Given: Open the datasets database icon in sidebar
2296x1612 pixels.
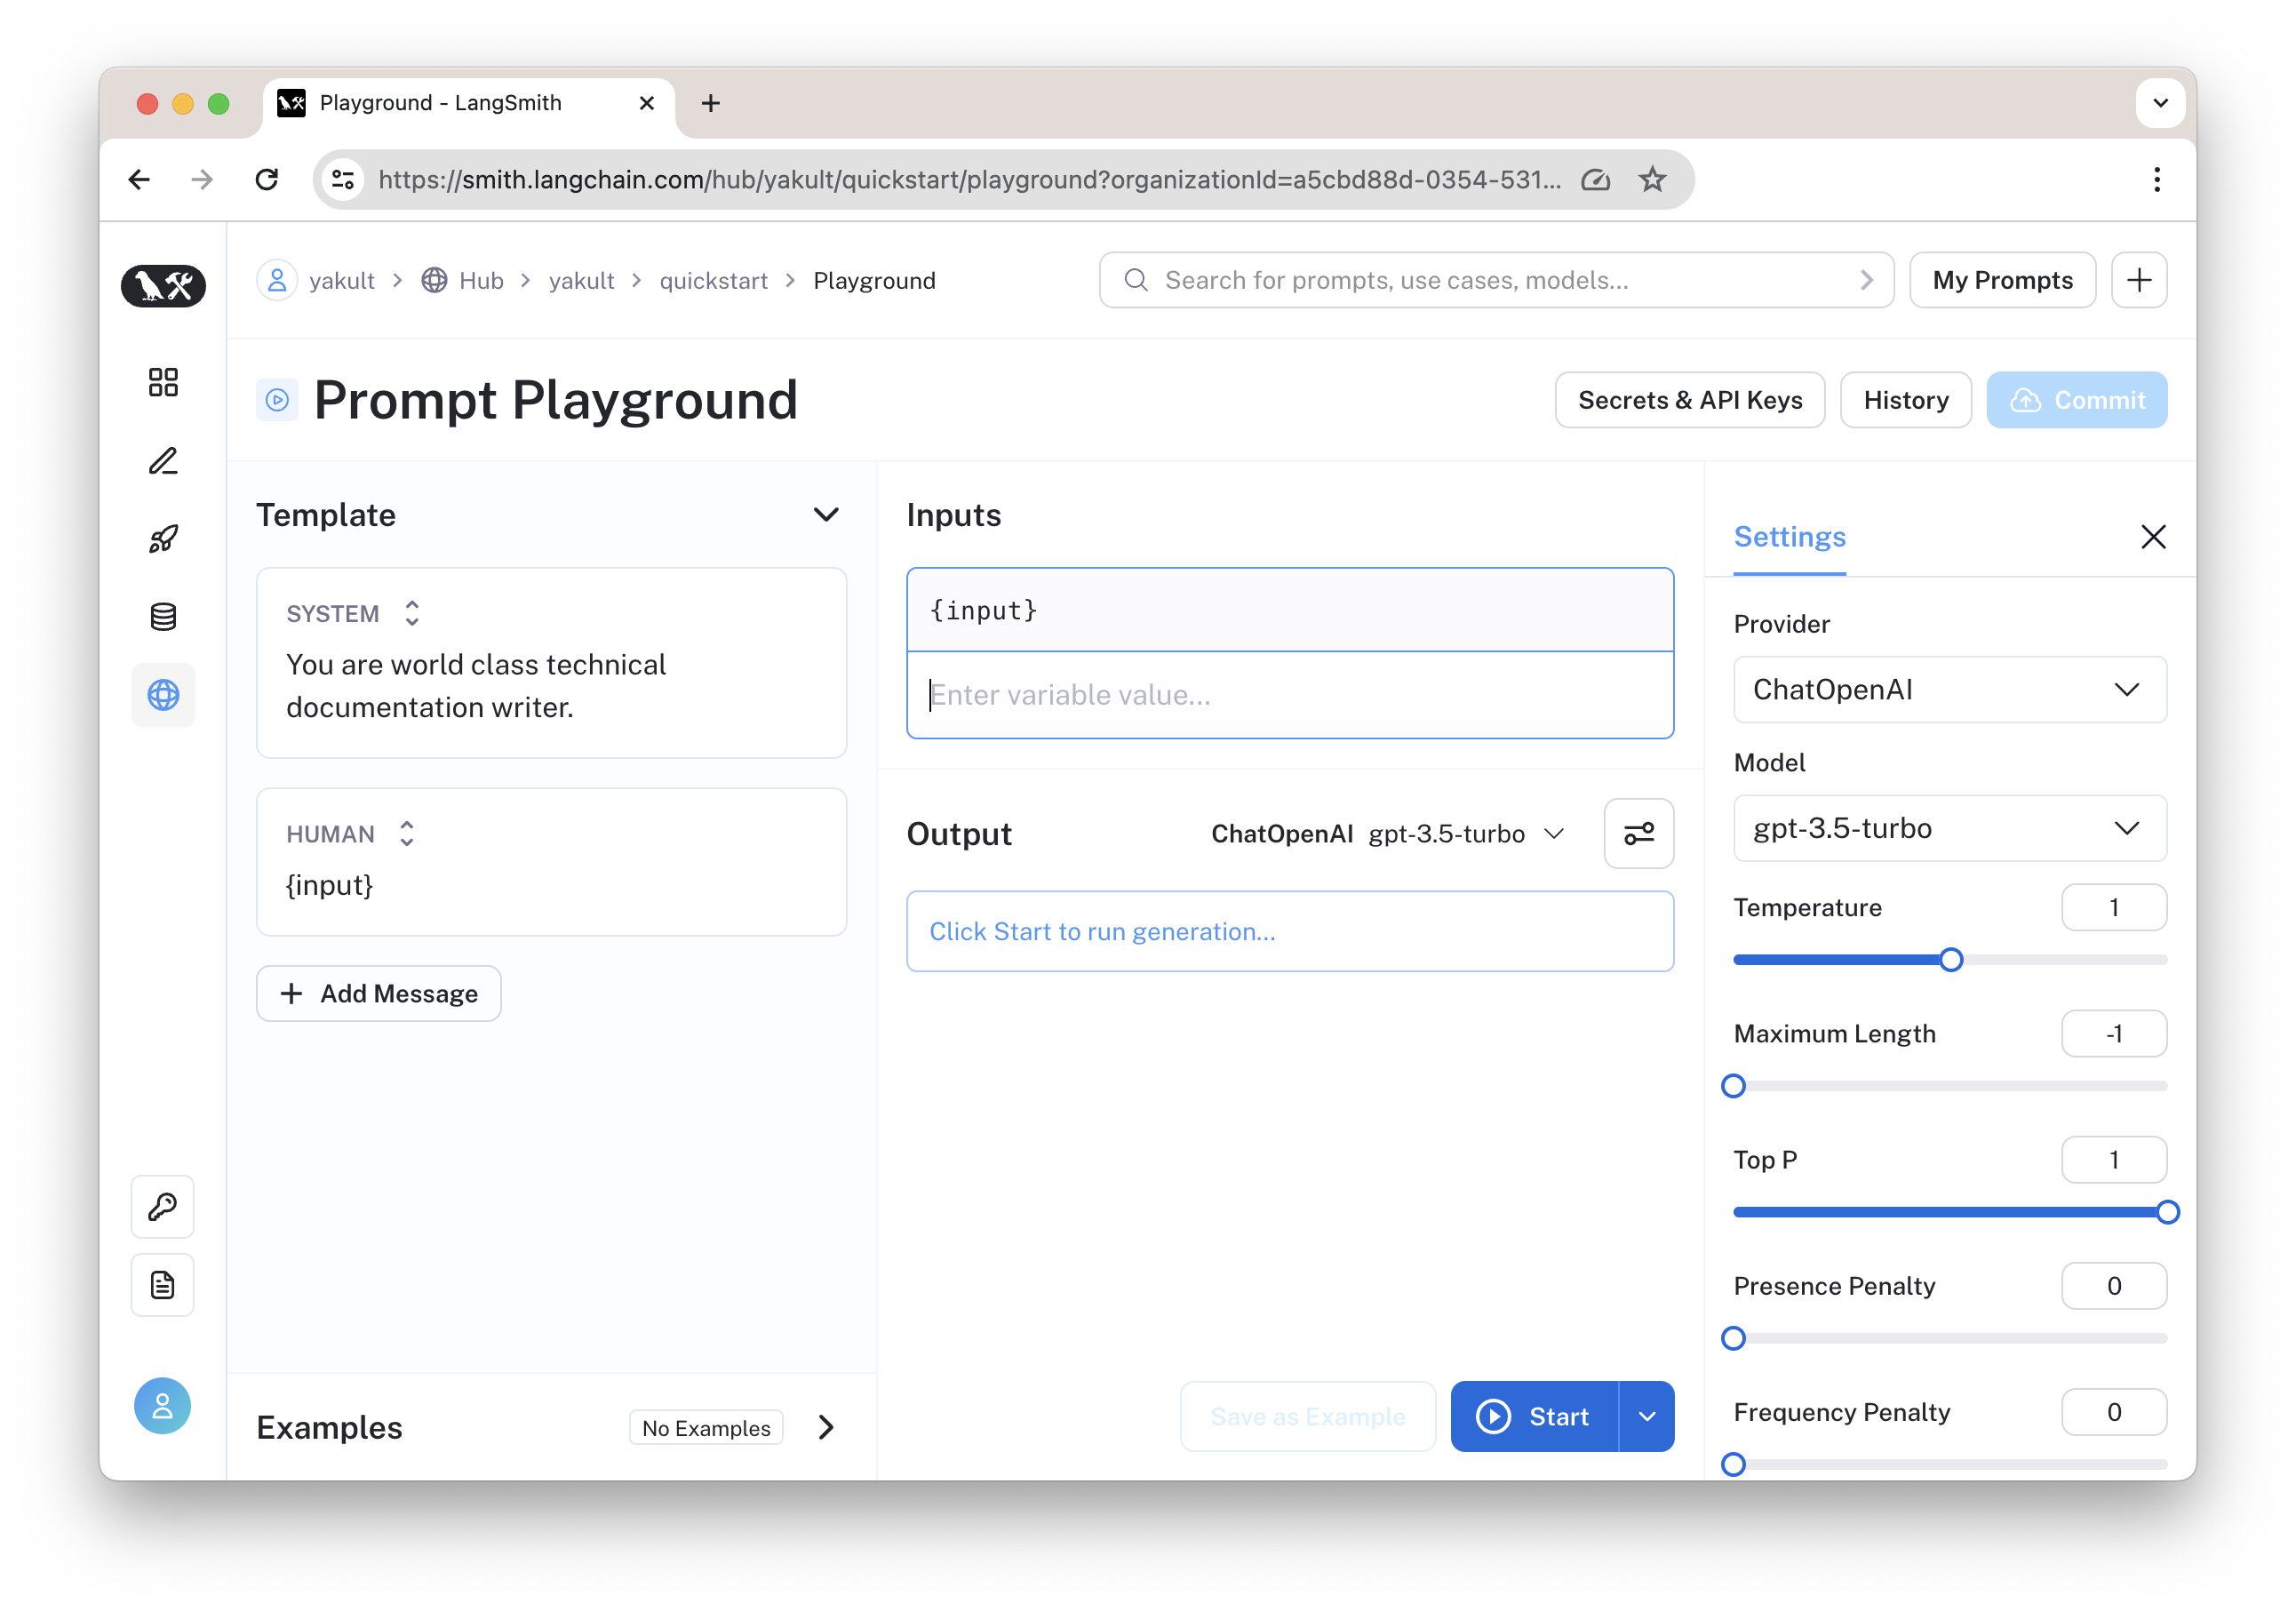Looking at the screenshot, I should pyautogui.click(x=163, y=617).
